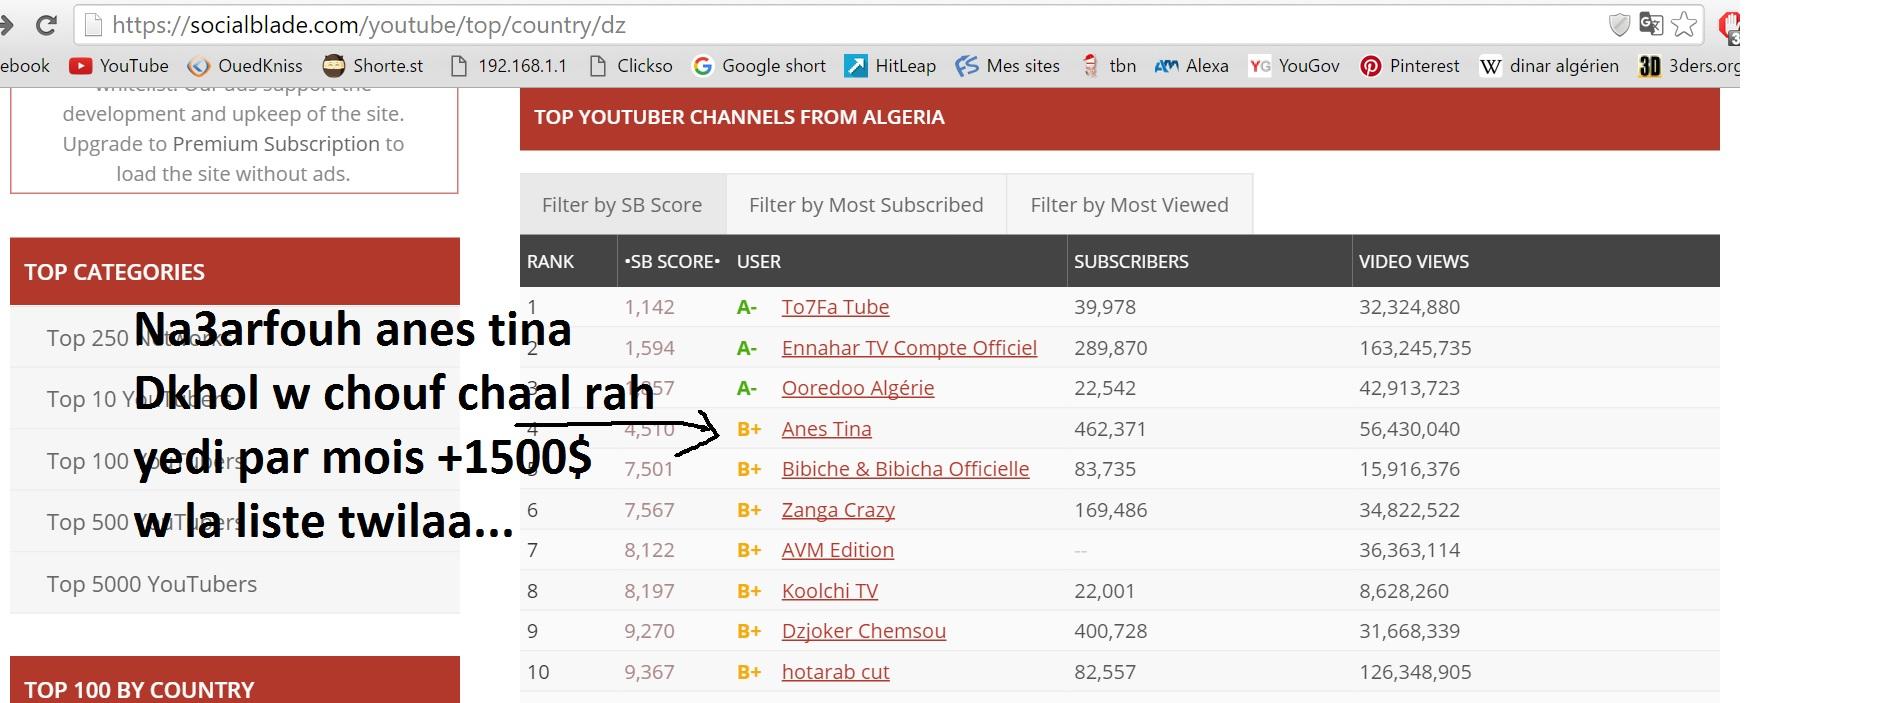Open the 3ders.org bookmark
Viewport: 1900px width, 703px height.
[x=1689, y=66]
